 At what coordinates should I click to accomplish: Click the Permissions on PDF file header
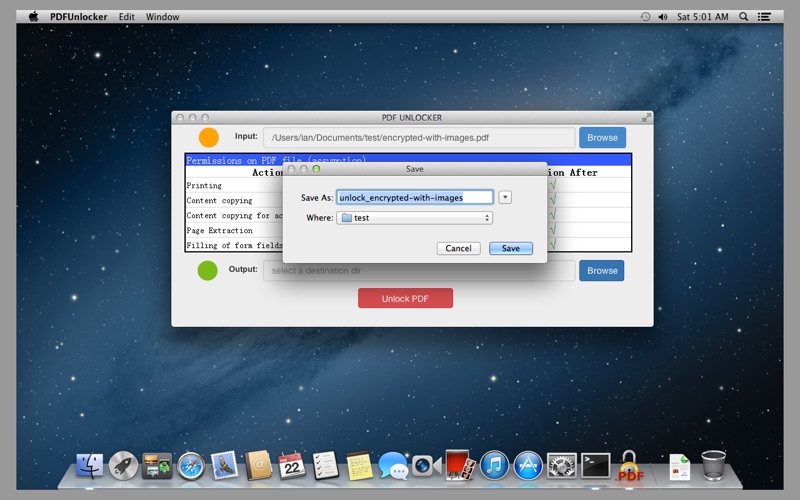point(408,160)
